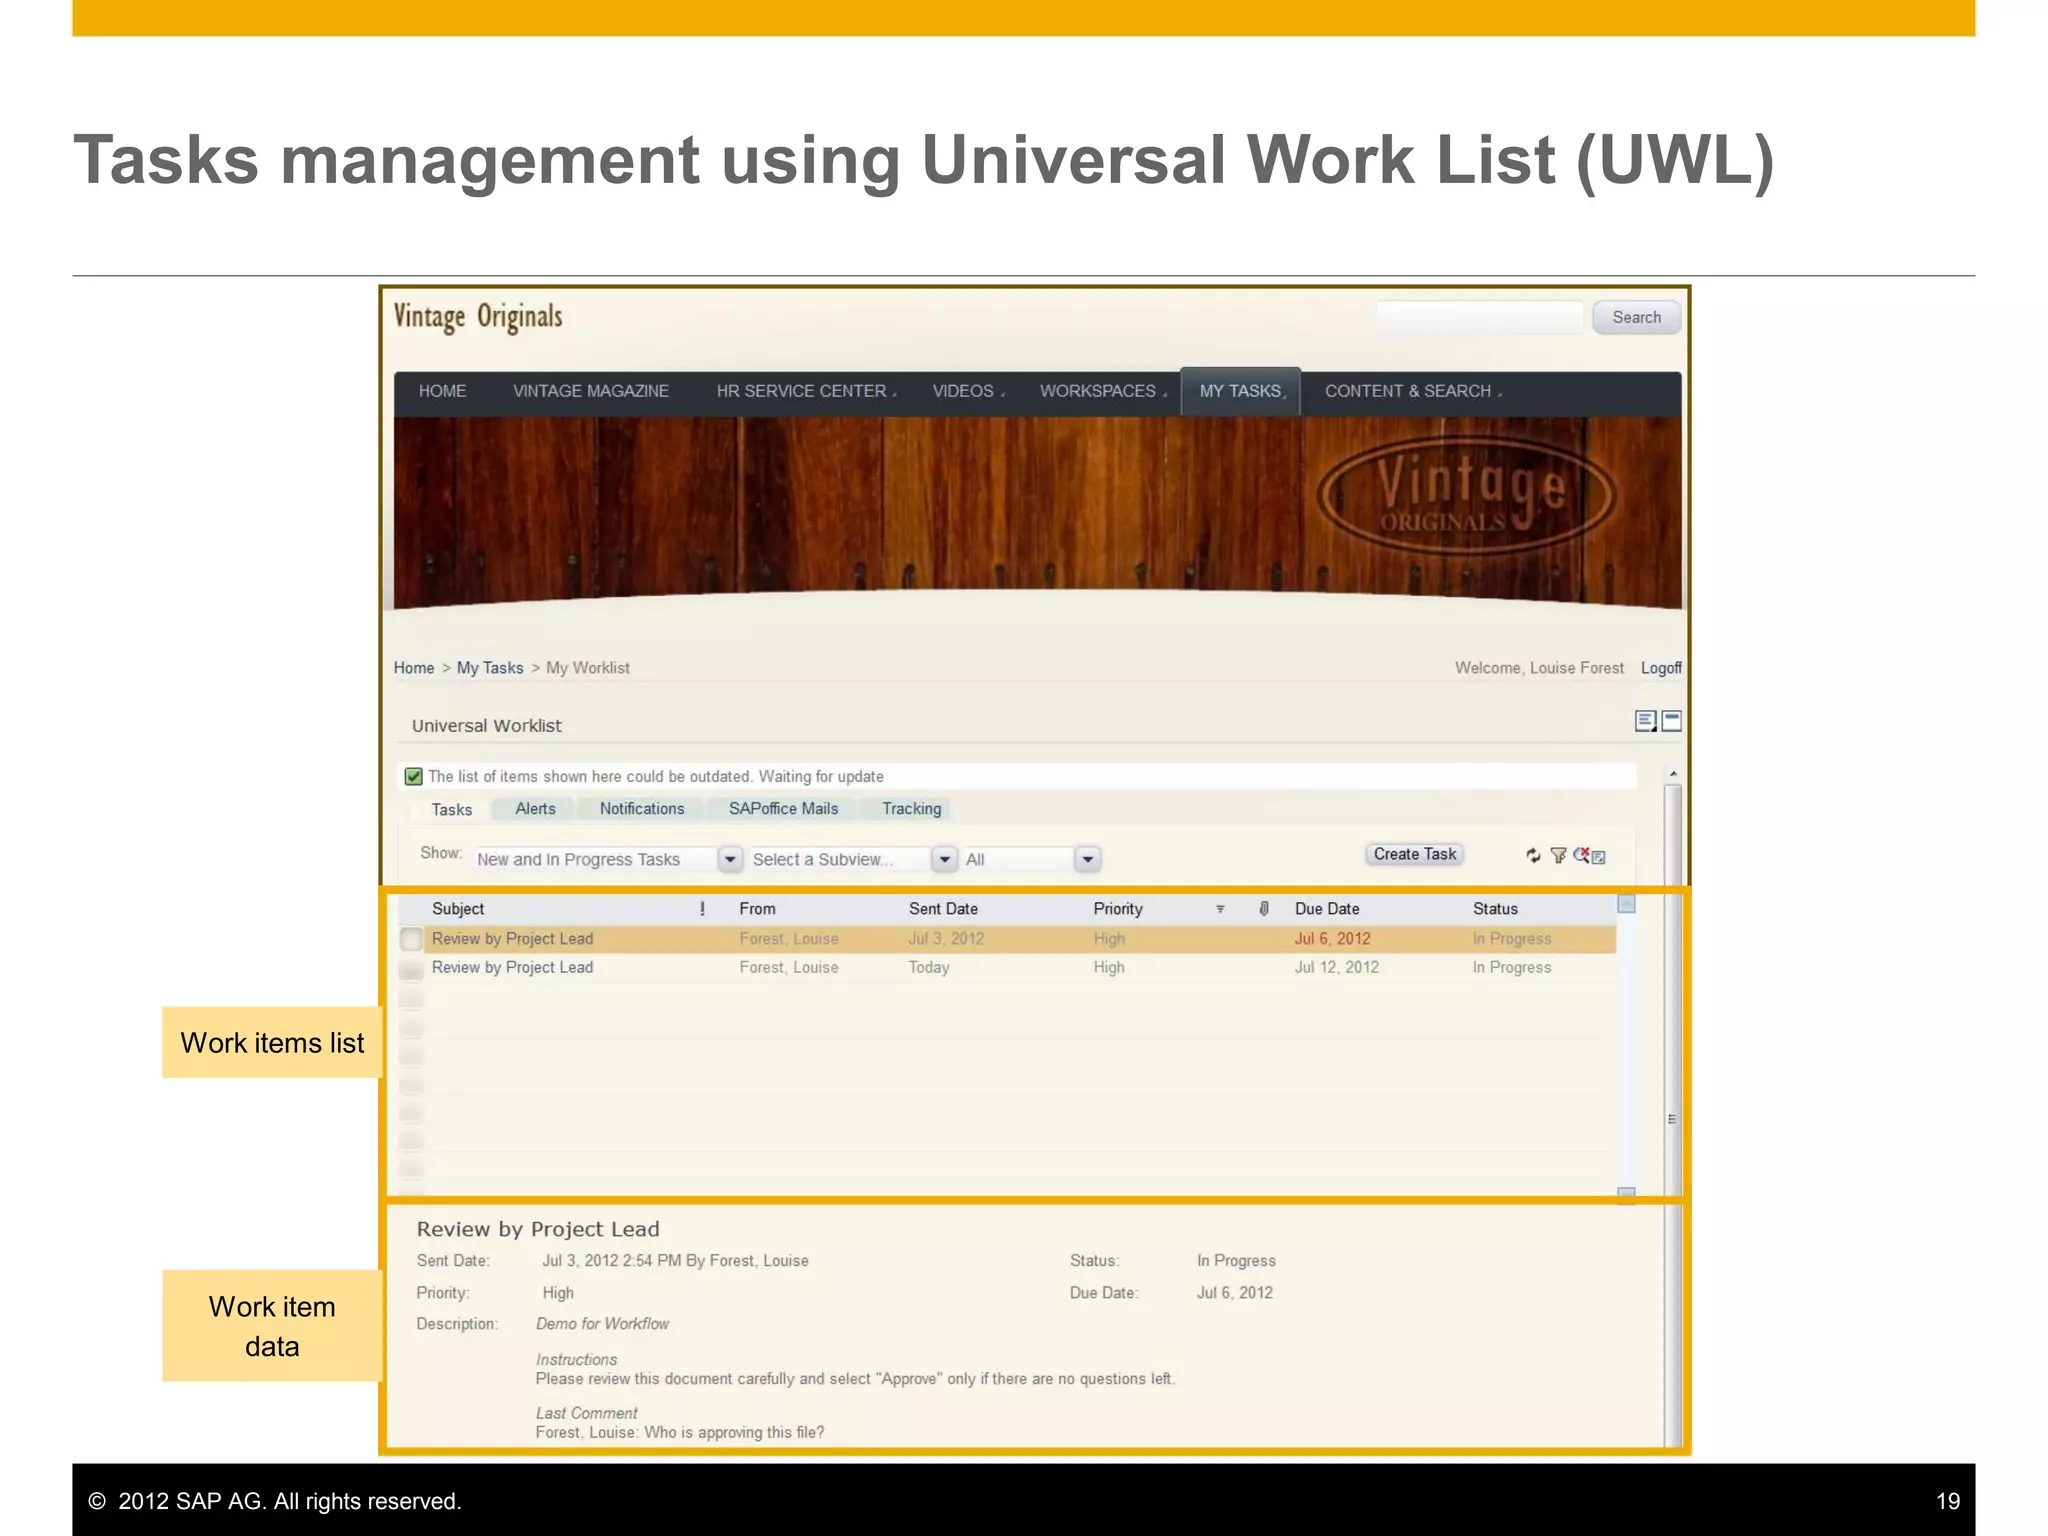Switch to the SAPoffice Mails tab
This screenshot has height=1536, width=2048.
coord(783,809)
